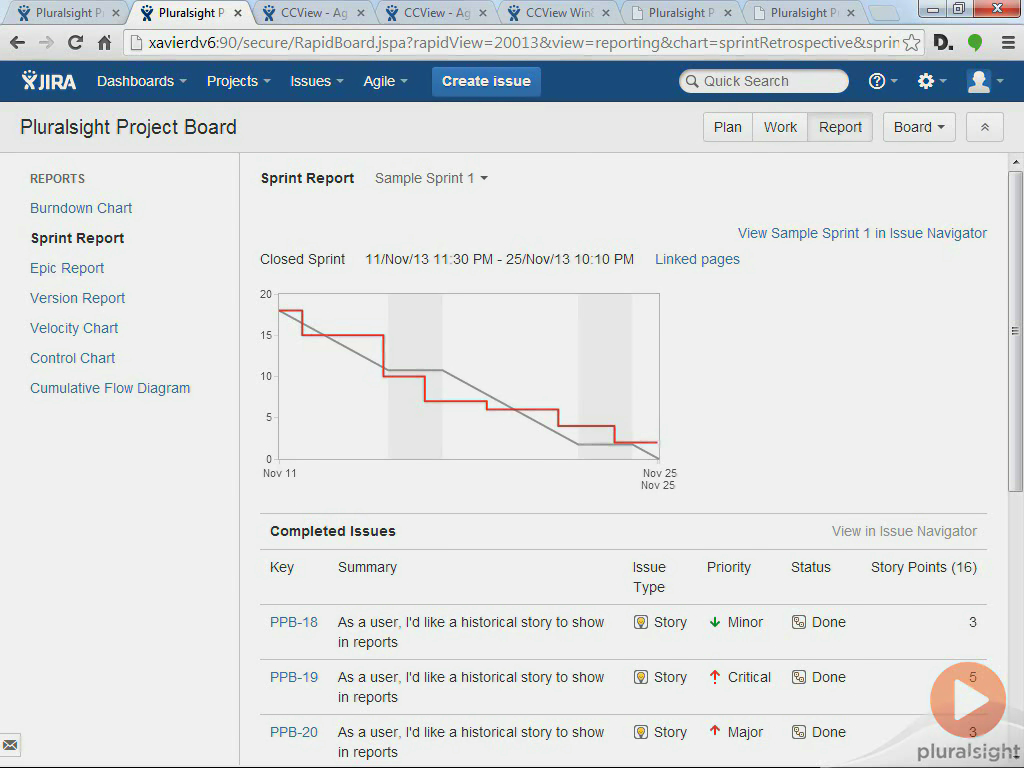Click the Story Points (16) column header
The image size is (1024, 768).
(923, 568)
